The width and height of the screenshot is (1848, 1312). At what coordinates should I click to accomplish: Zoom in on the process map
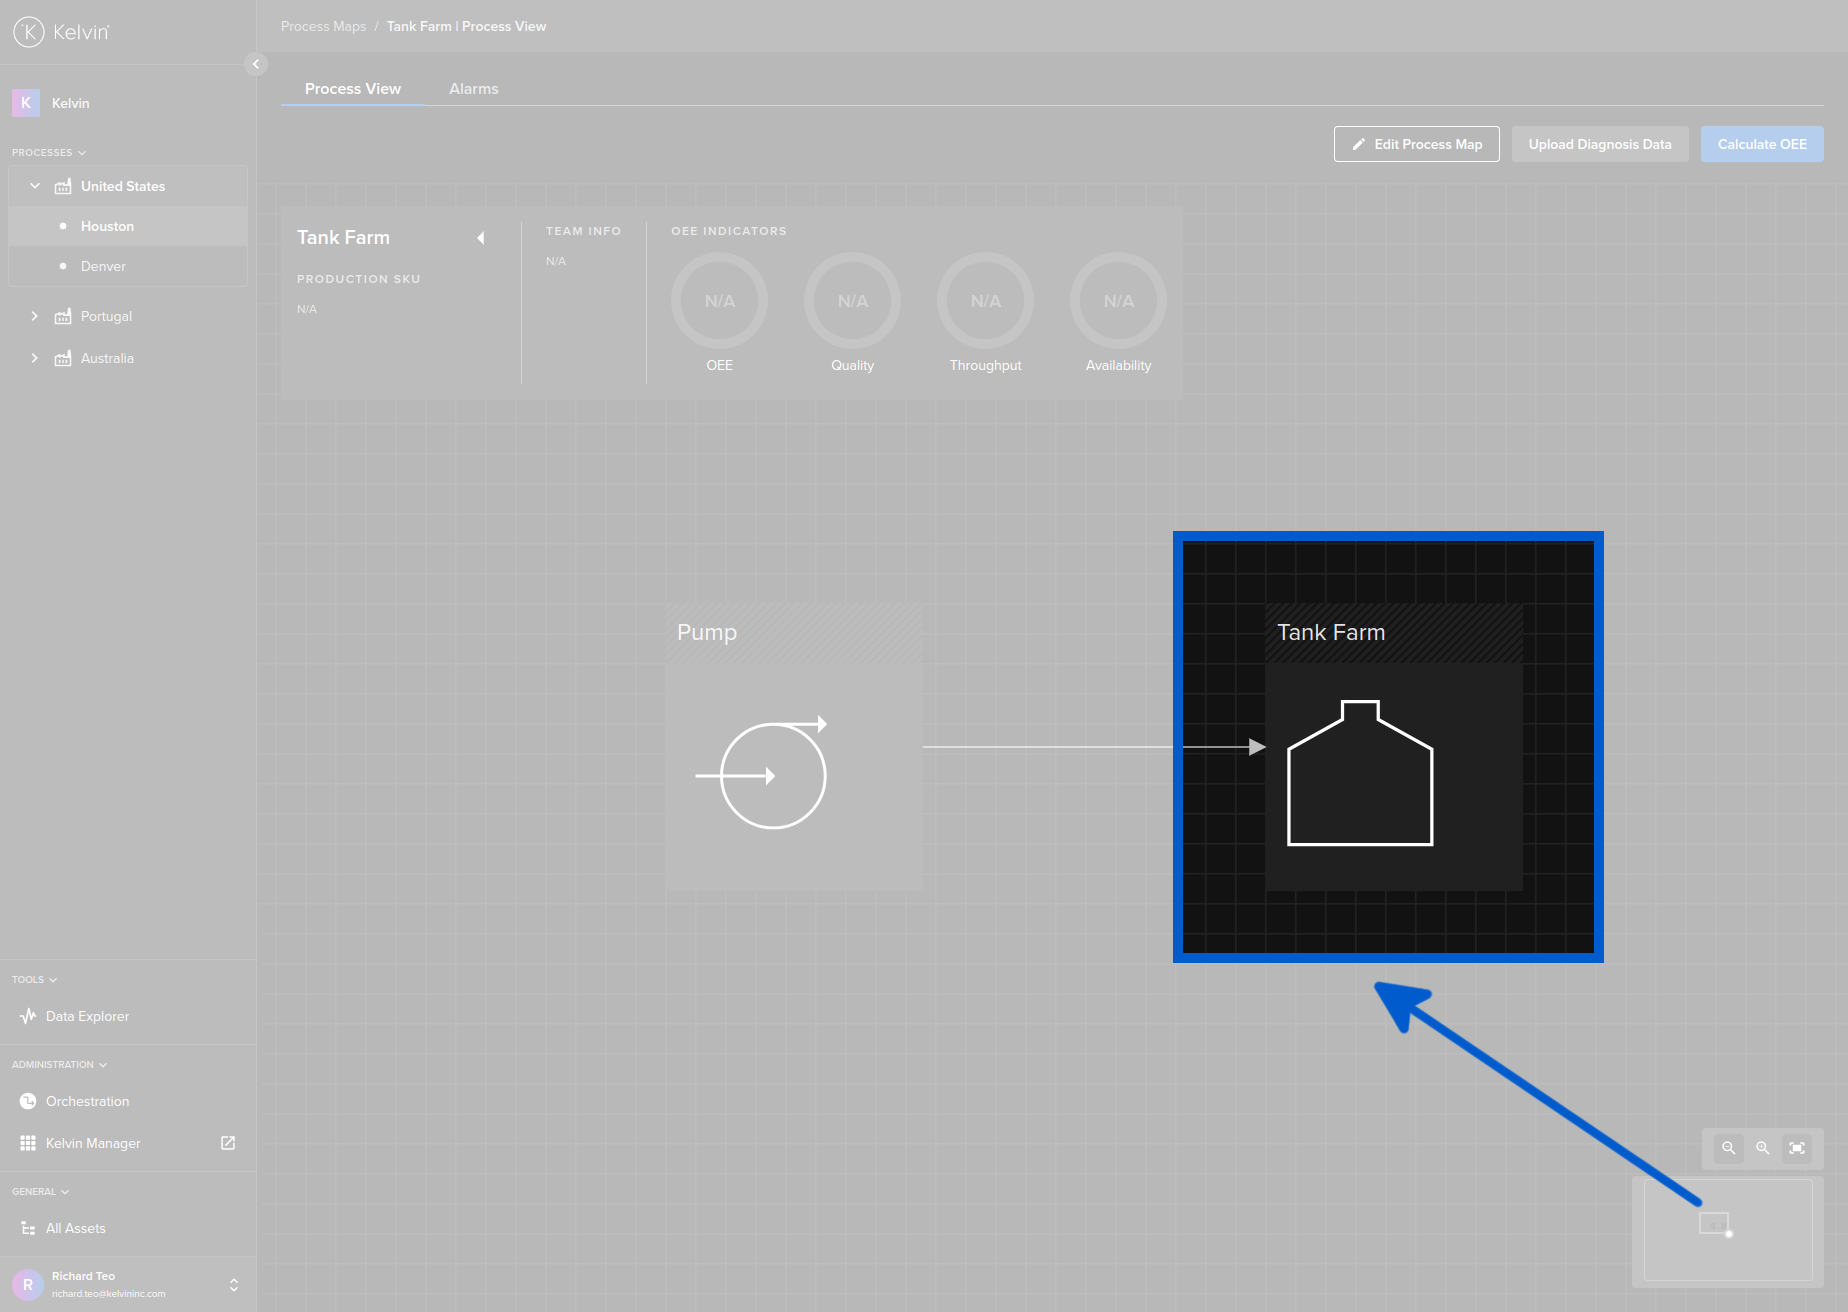point(1762,1148)
